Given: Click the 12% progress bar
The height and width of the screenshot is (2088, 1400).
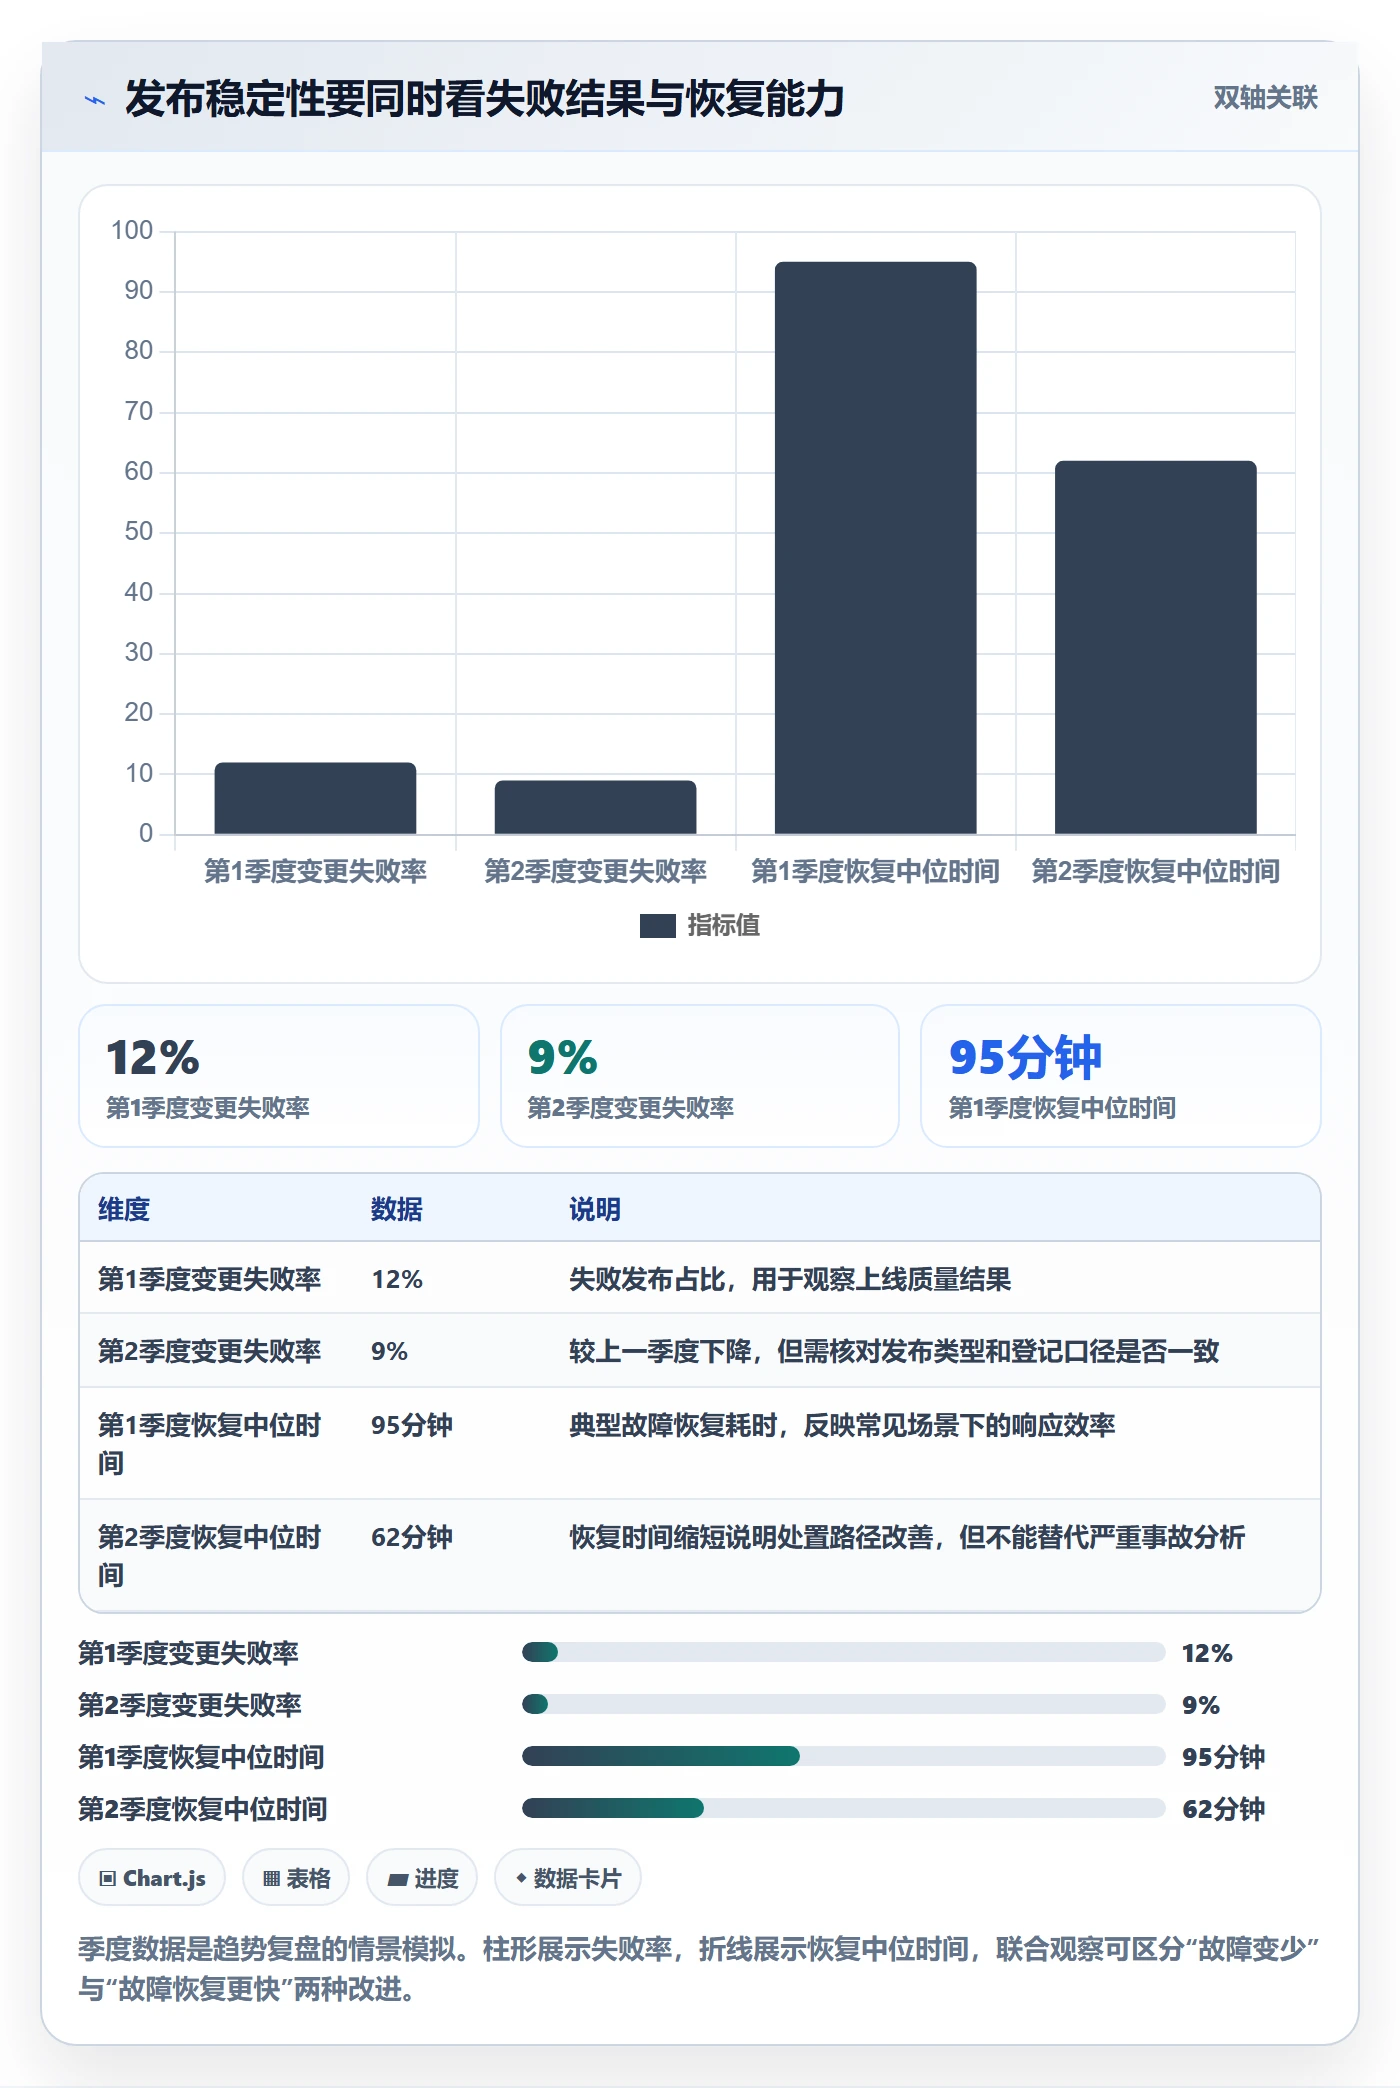Looking at the screenshot, I should (844, 1652).
